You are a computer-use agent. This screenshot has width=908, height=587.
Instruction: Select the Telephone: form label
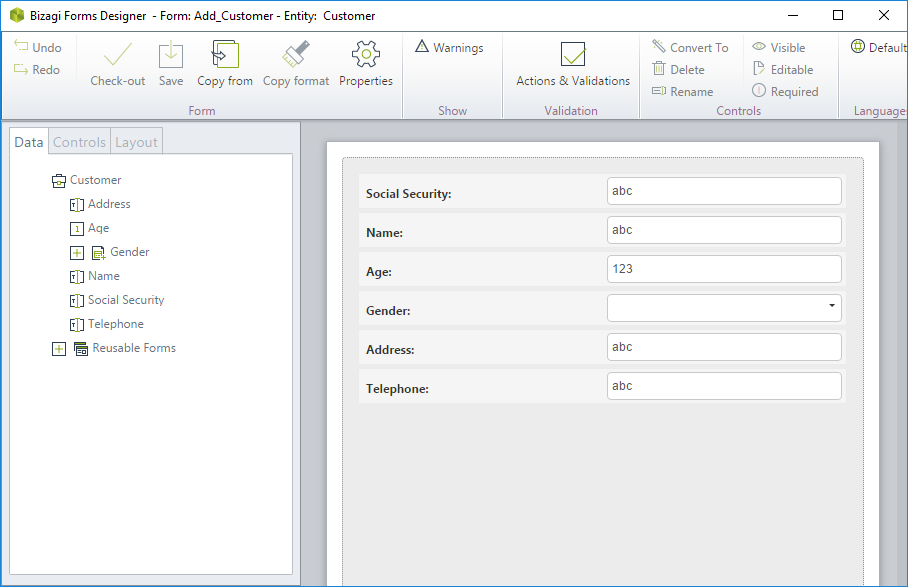click(x=397, y=389)
